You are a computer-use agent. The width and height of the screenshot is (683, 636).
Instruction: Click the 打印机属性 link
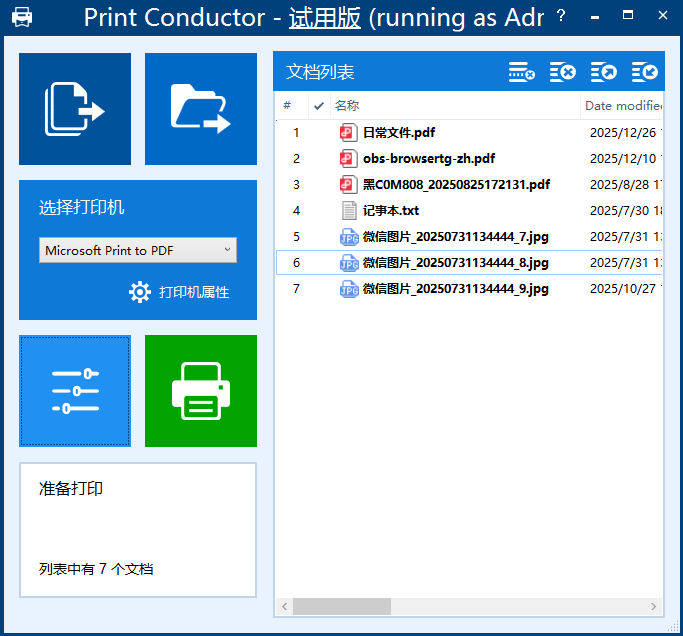194,292
